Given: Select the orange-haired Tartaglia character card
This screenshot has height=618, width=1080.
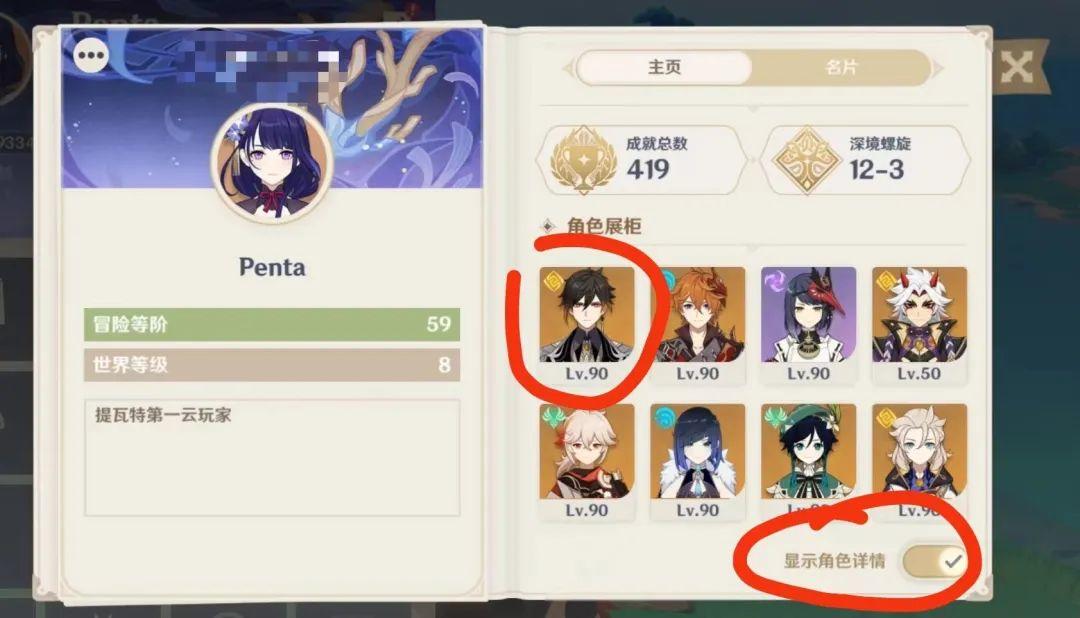Looking at the screenshot, I should (698, 325).
